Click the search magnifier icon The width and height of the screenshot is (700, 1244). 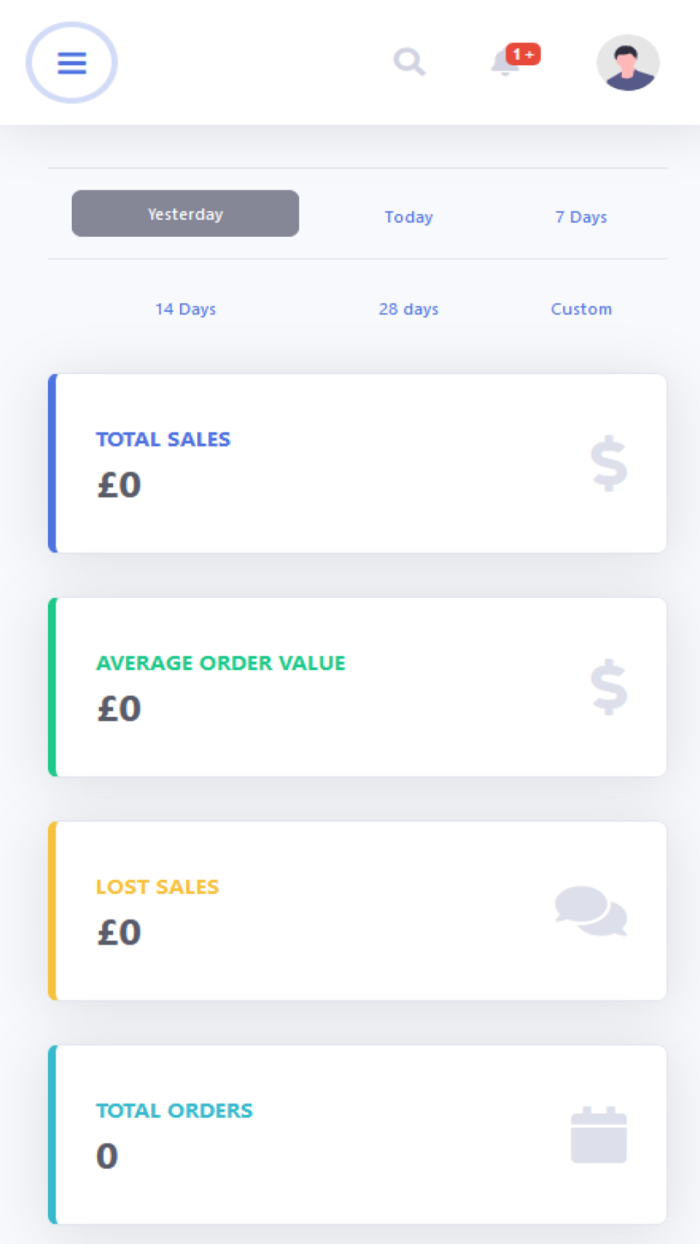pos(409,62)
